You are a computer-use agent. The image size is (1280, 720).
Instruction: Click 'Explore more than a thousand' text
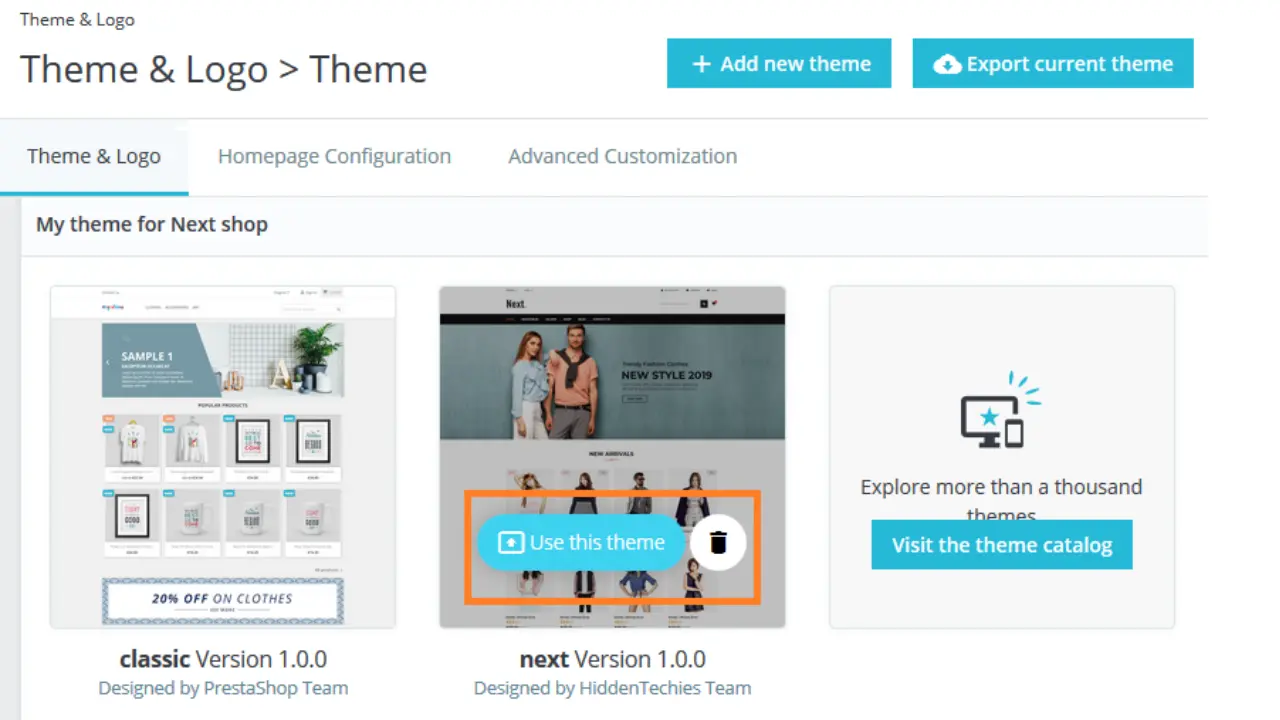pyautogui.click(x=1001, y=487)
